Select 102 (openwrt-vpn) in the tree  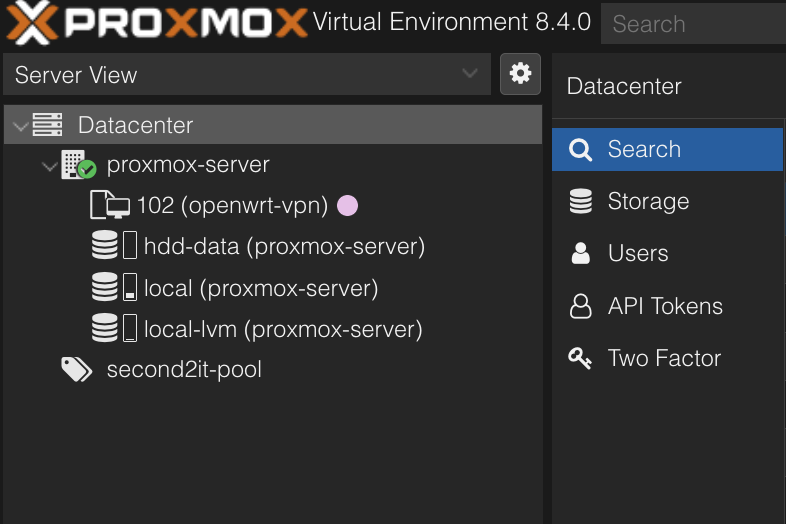pos(232,206)
